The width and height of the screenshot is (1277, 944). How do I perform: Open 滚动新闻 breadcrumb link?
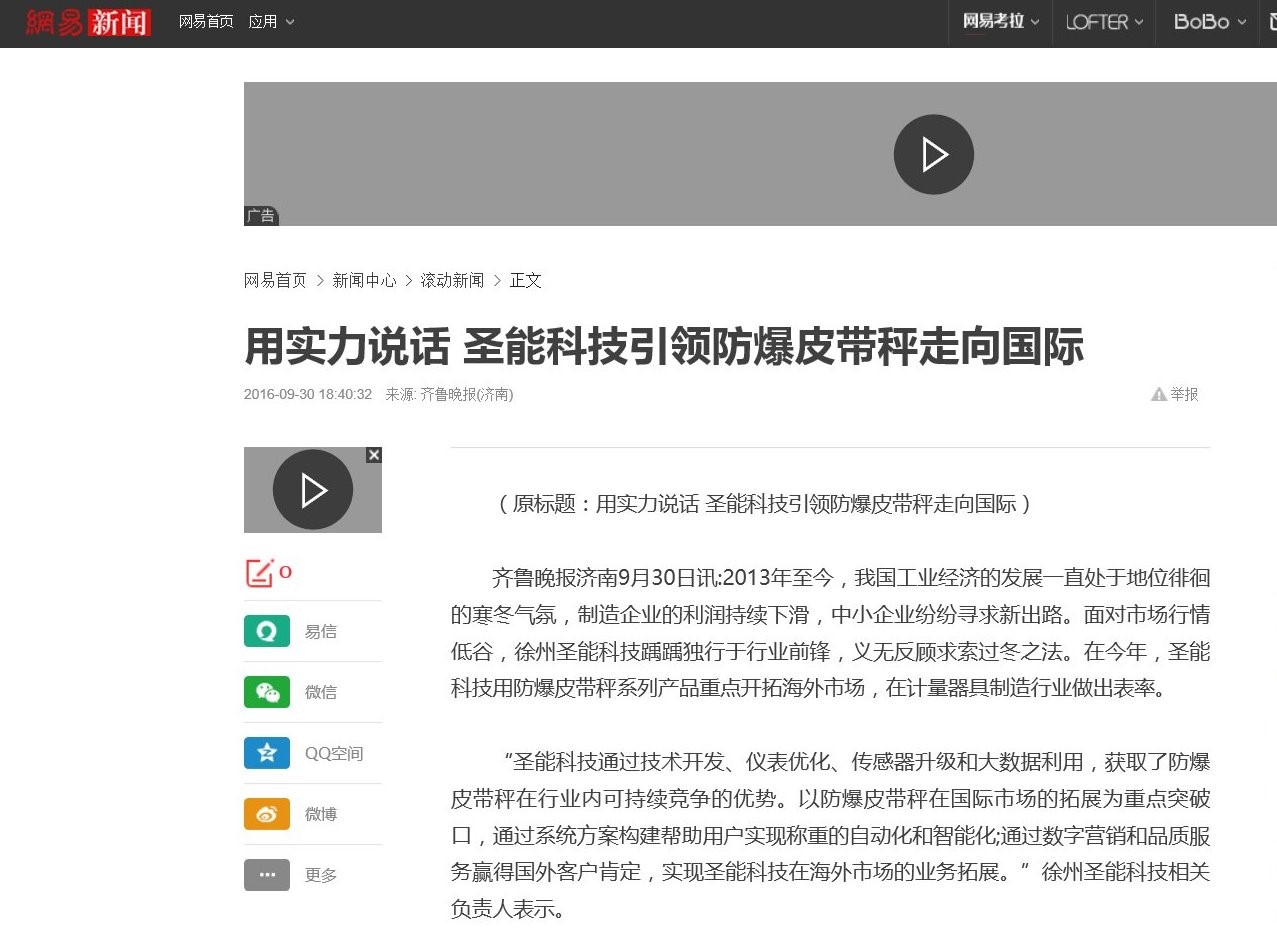coord(452,281)
